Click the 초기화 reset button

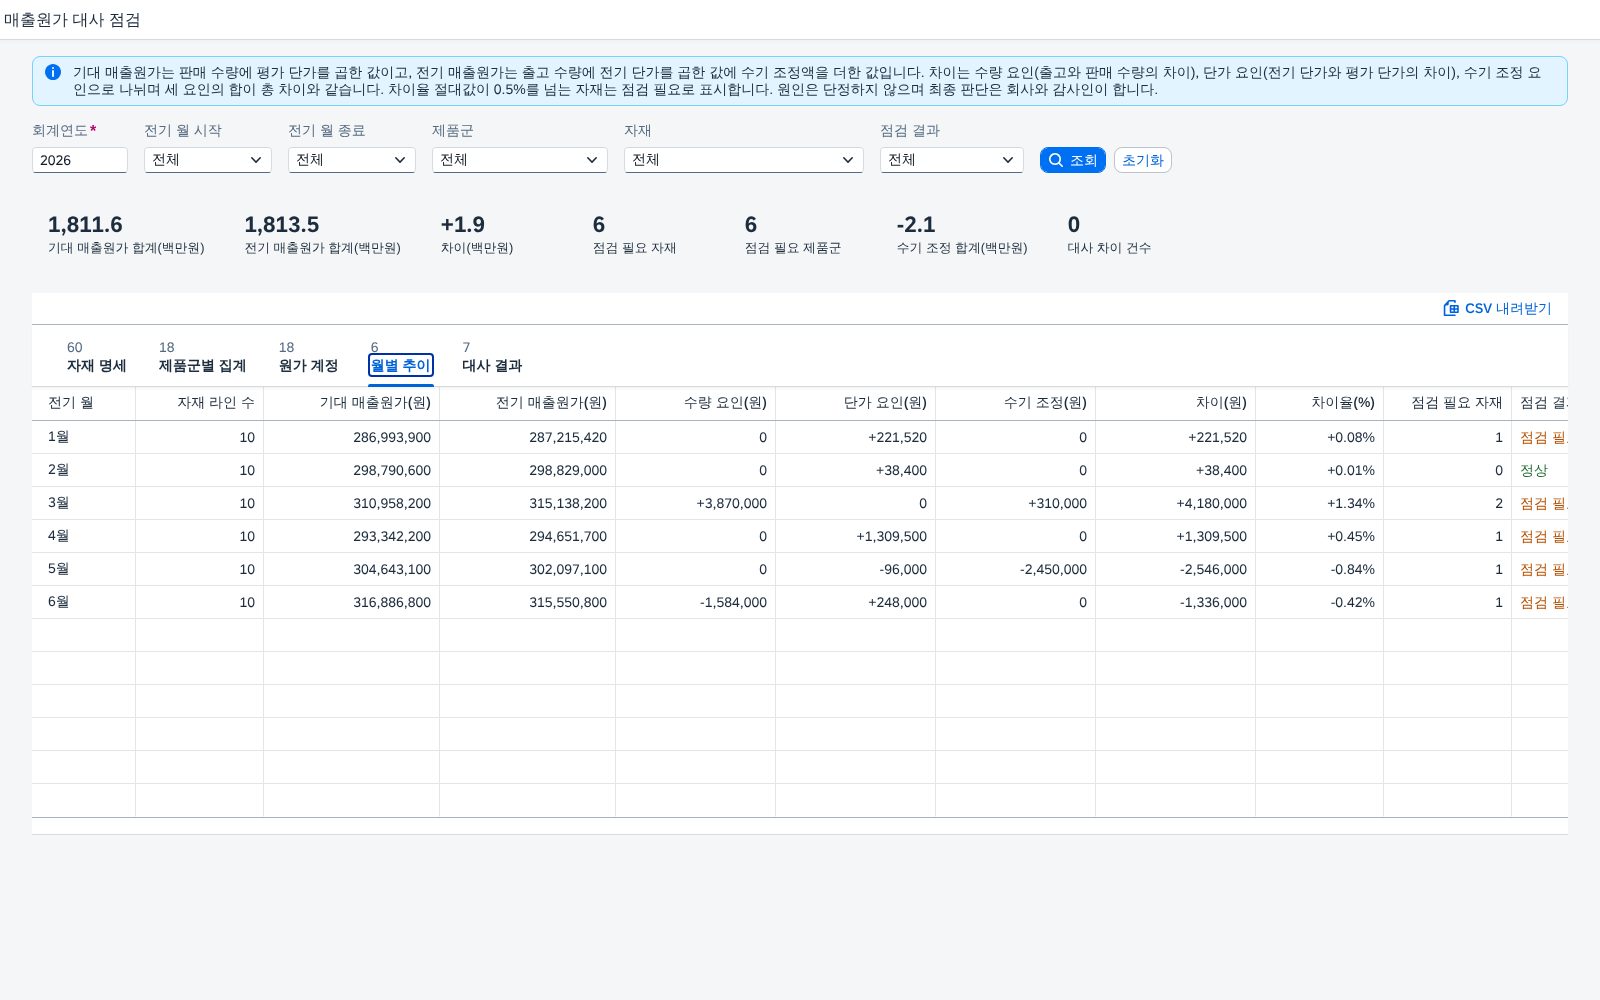tap(1143, 160)
